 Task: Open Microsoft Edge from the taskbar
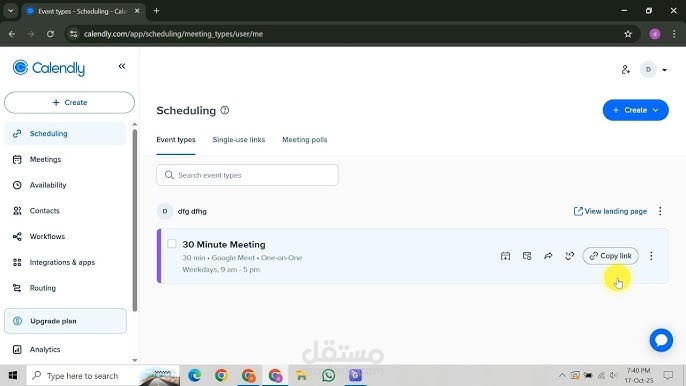194,375
